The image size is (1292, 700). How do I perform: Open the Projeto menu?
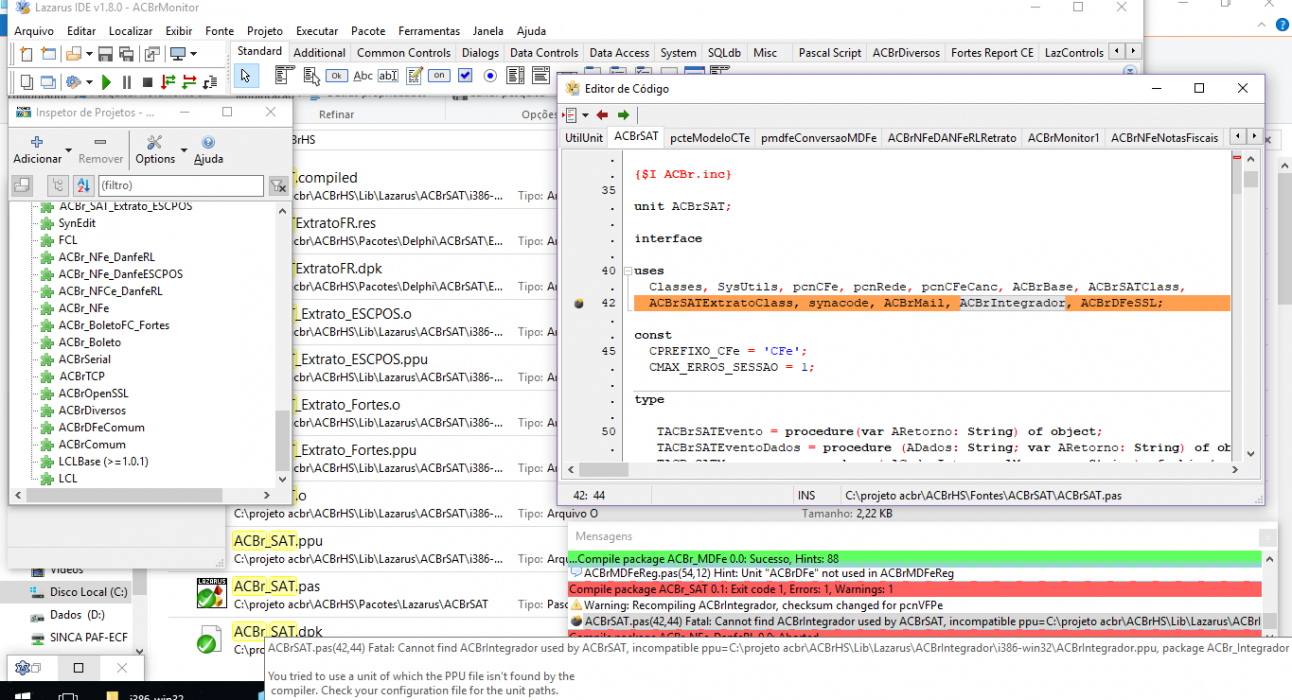tap(265, 31)
